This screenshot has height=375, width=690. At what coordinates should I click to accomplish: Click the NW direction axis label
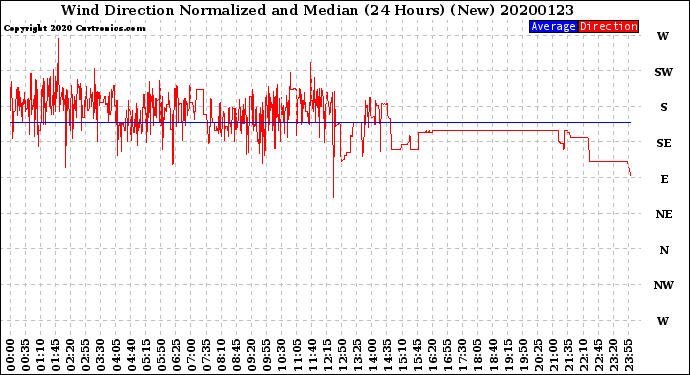[x=663, y=285]
